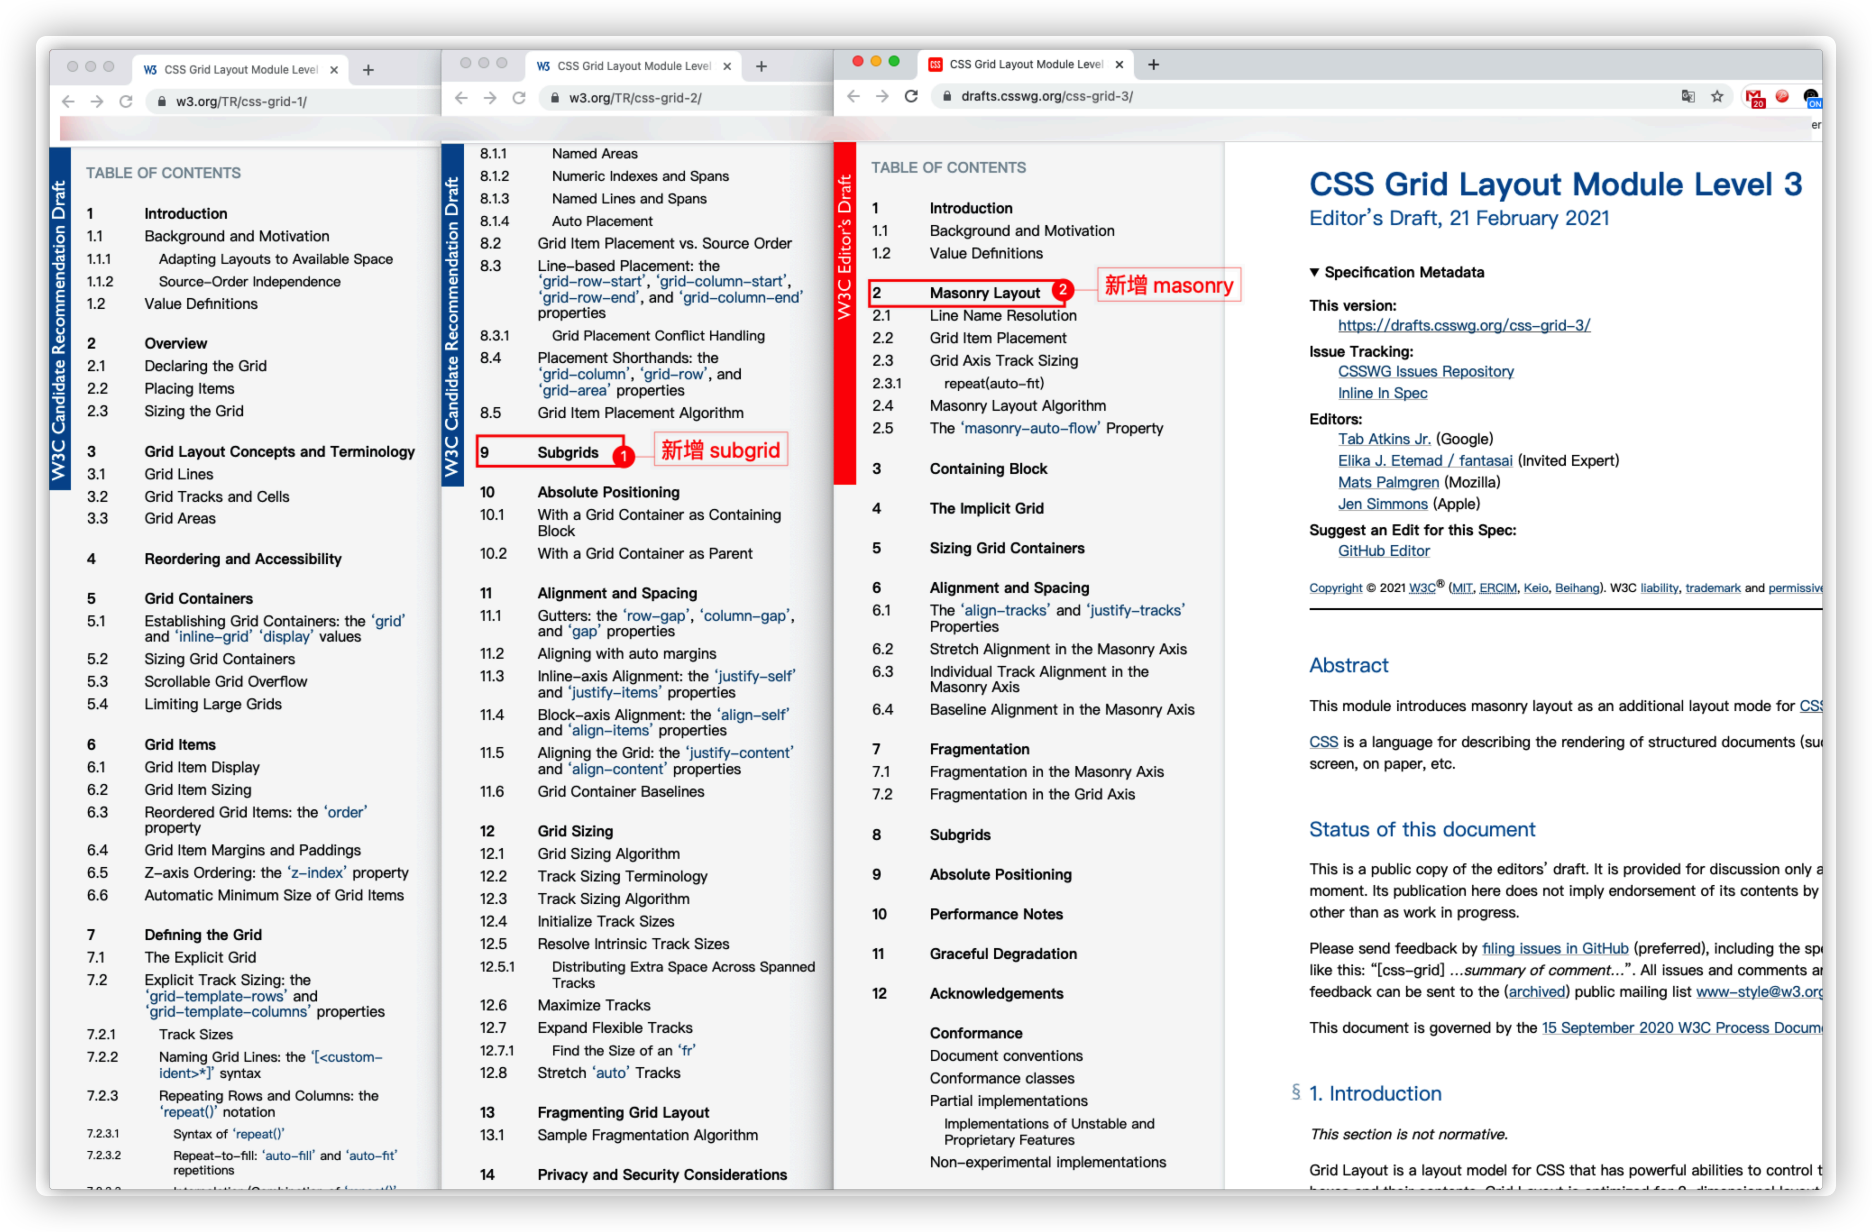Go forward in the css-grid-3 window

(882, 96)
